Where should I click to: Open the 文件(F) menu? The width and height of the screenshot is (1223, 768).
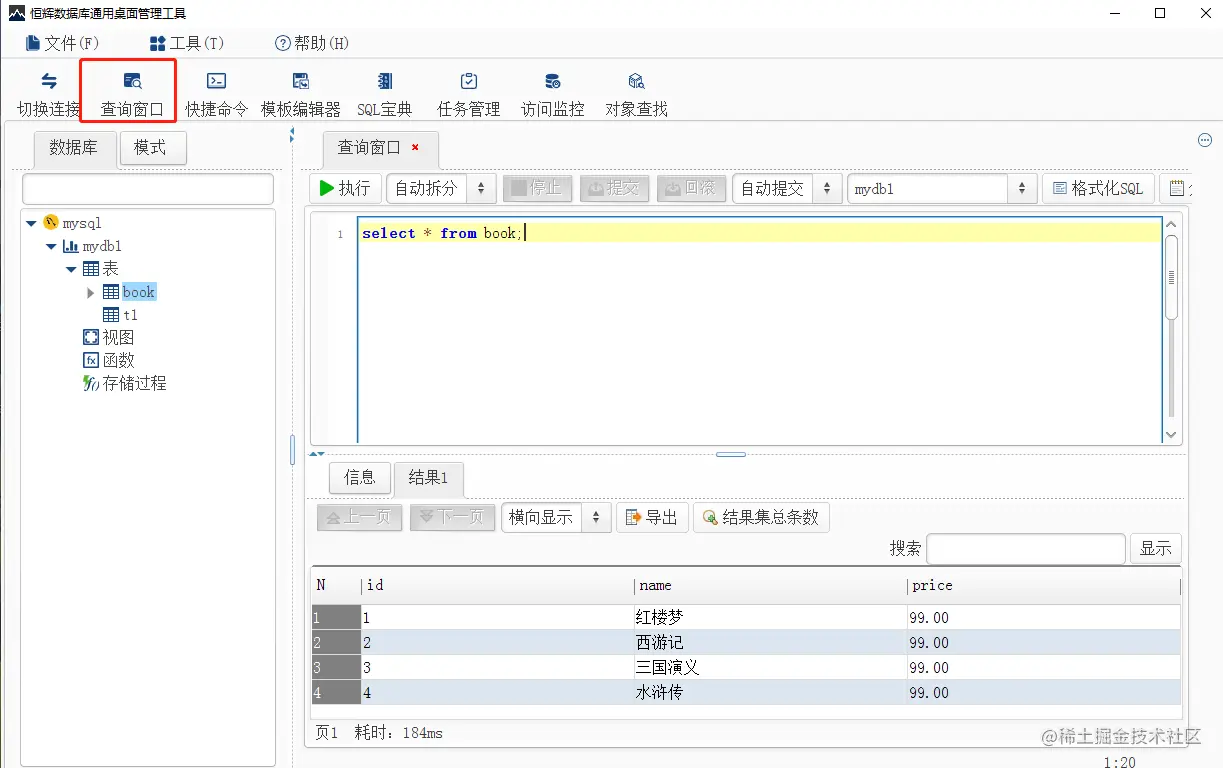pos(62,43)
